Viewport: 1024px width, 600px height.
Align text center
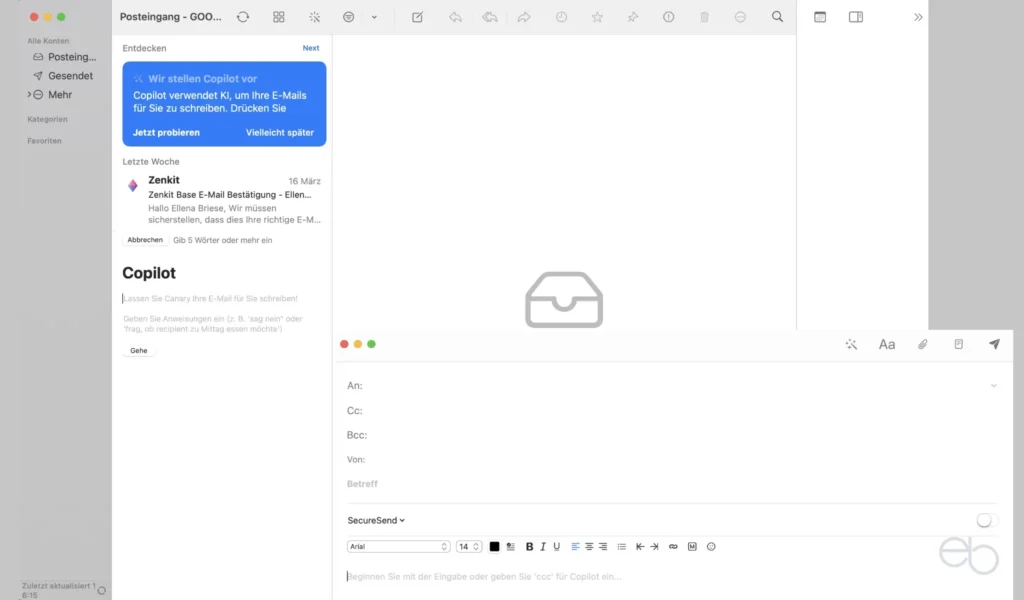(589, 546)
